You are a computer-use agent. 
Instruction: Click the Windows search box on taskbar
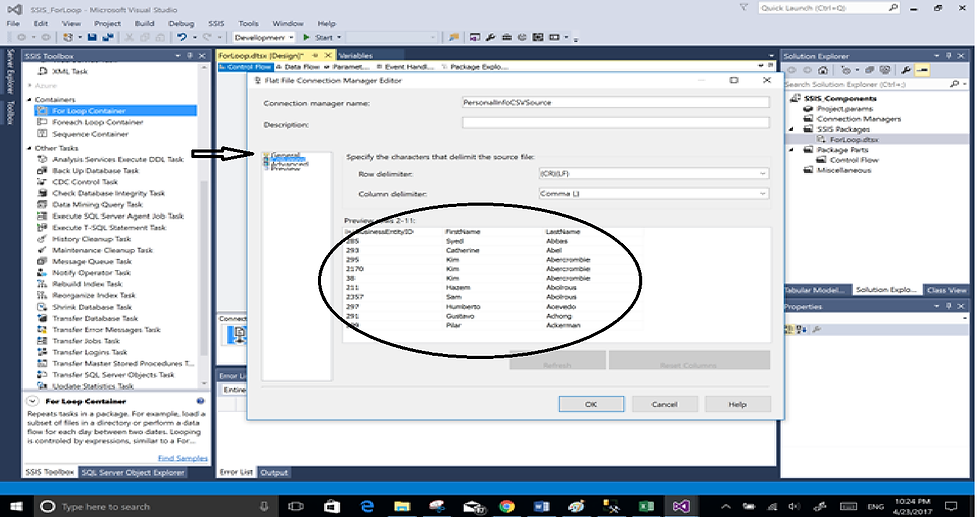(x=155, y=506)
